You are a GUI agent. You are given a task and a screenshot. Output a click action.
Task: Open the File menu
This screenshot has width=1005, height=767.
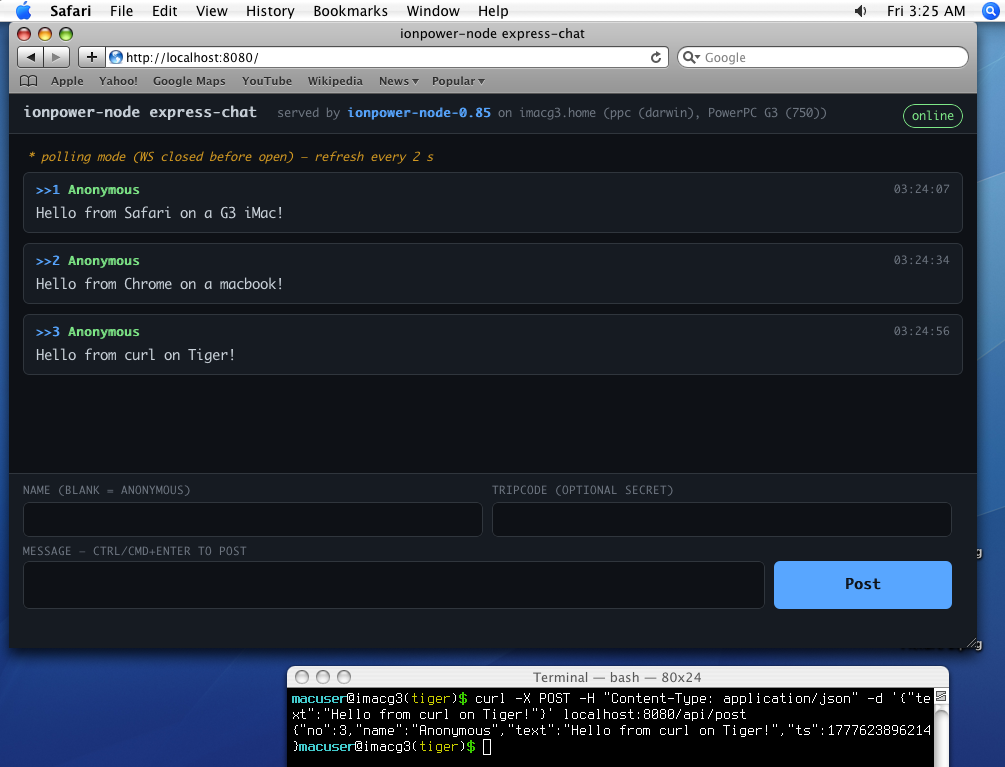121,11
